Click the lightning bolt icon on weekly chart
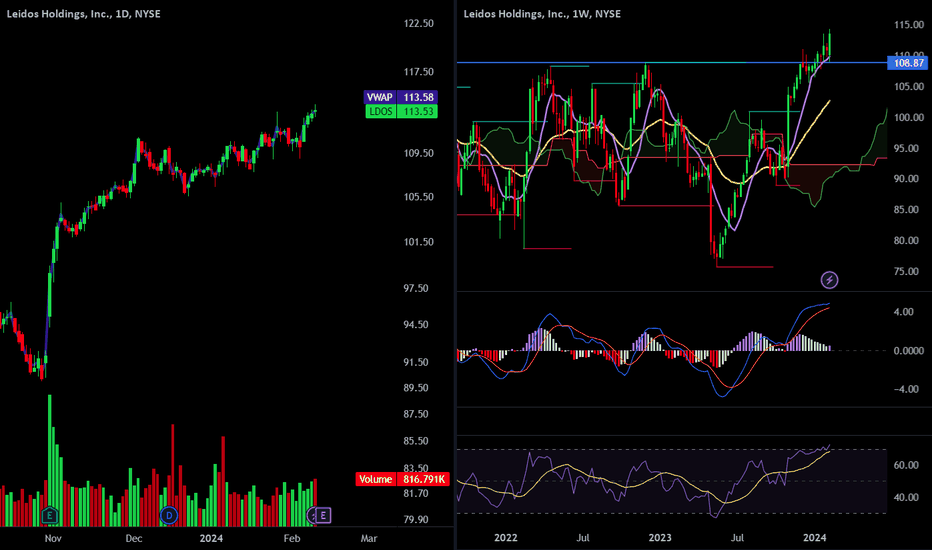 point(829,279)
